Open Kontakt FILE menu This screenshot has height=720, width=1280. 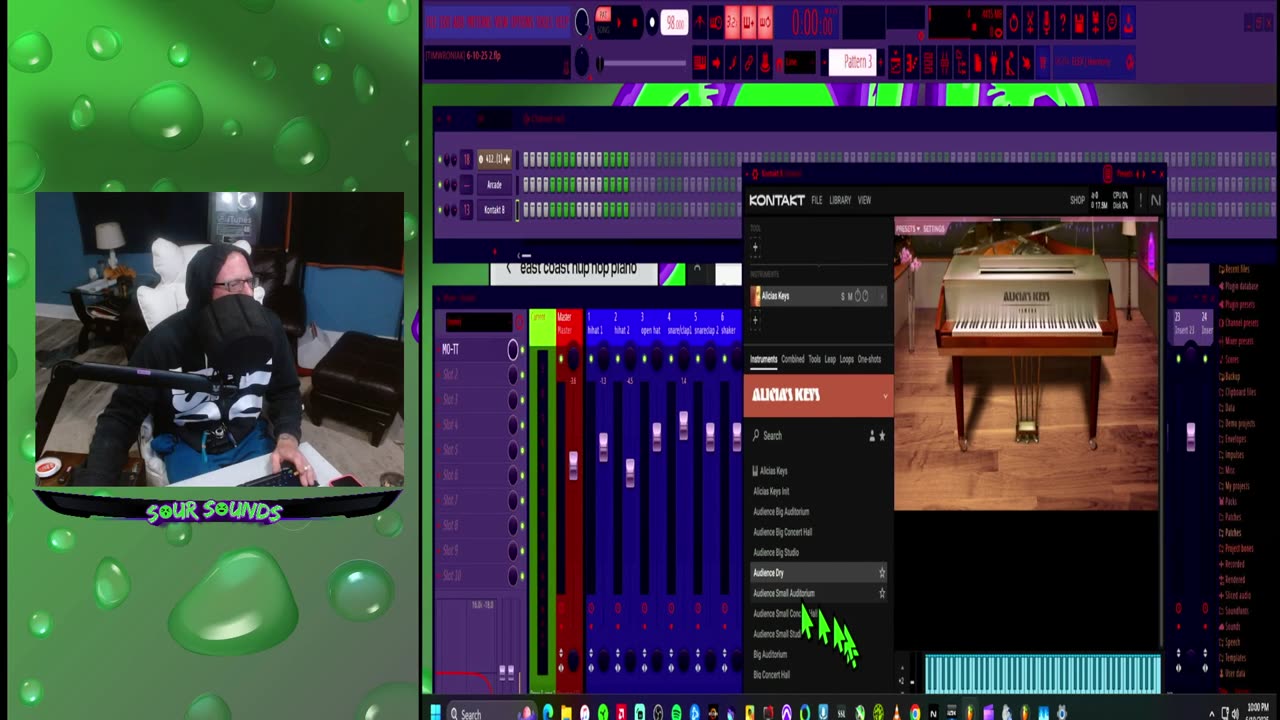pos(816,200)
